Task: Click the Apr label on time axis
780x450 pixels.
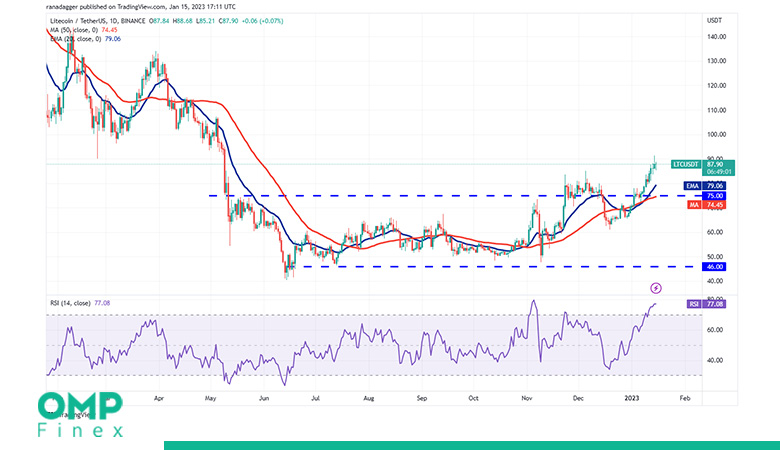Action: point(159,398)
